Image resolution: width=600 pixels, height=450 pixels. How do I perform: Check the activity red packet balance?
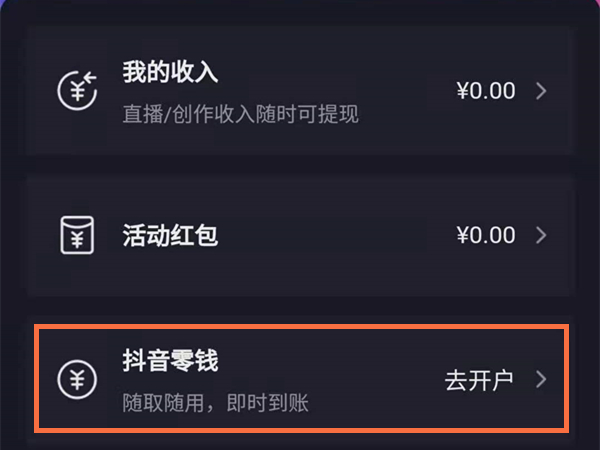point(485,235)
